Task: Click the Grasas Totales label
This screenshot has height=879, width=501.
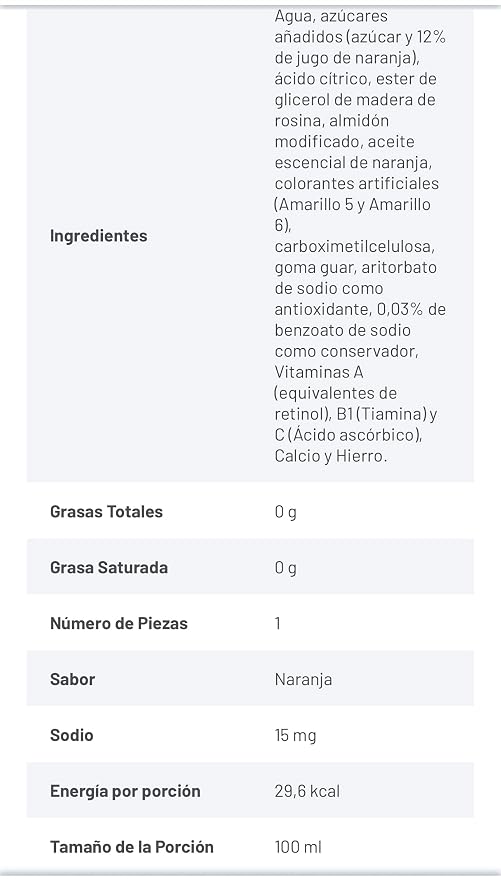Action: [106, 512]
